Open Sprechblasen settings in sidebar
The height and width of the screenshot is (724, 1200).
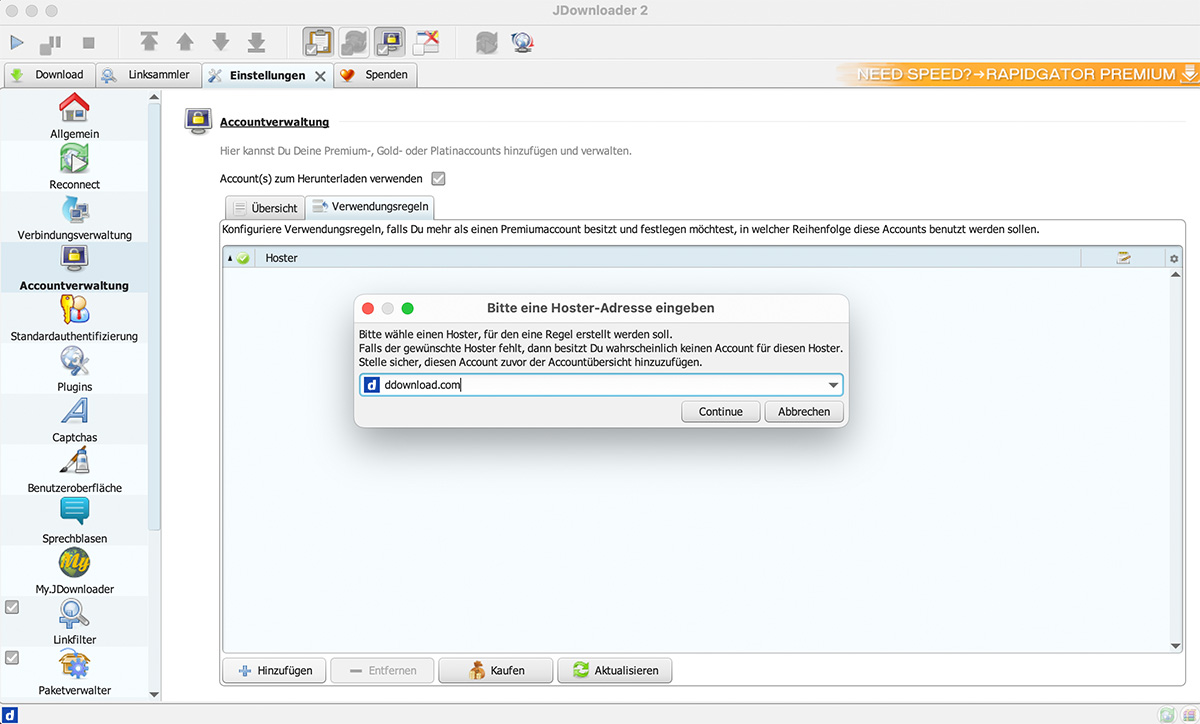(x=75, y=521)
